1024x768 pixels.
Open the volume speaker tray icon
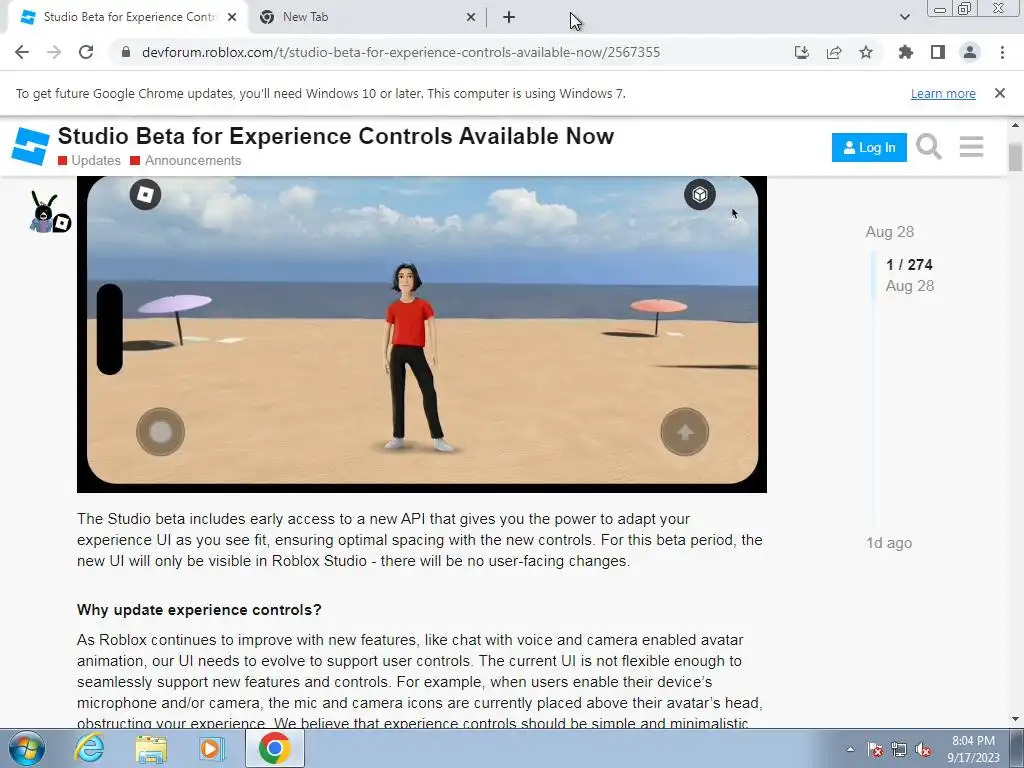(x=923, y=750)
